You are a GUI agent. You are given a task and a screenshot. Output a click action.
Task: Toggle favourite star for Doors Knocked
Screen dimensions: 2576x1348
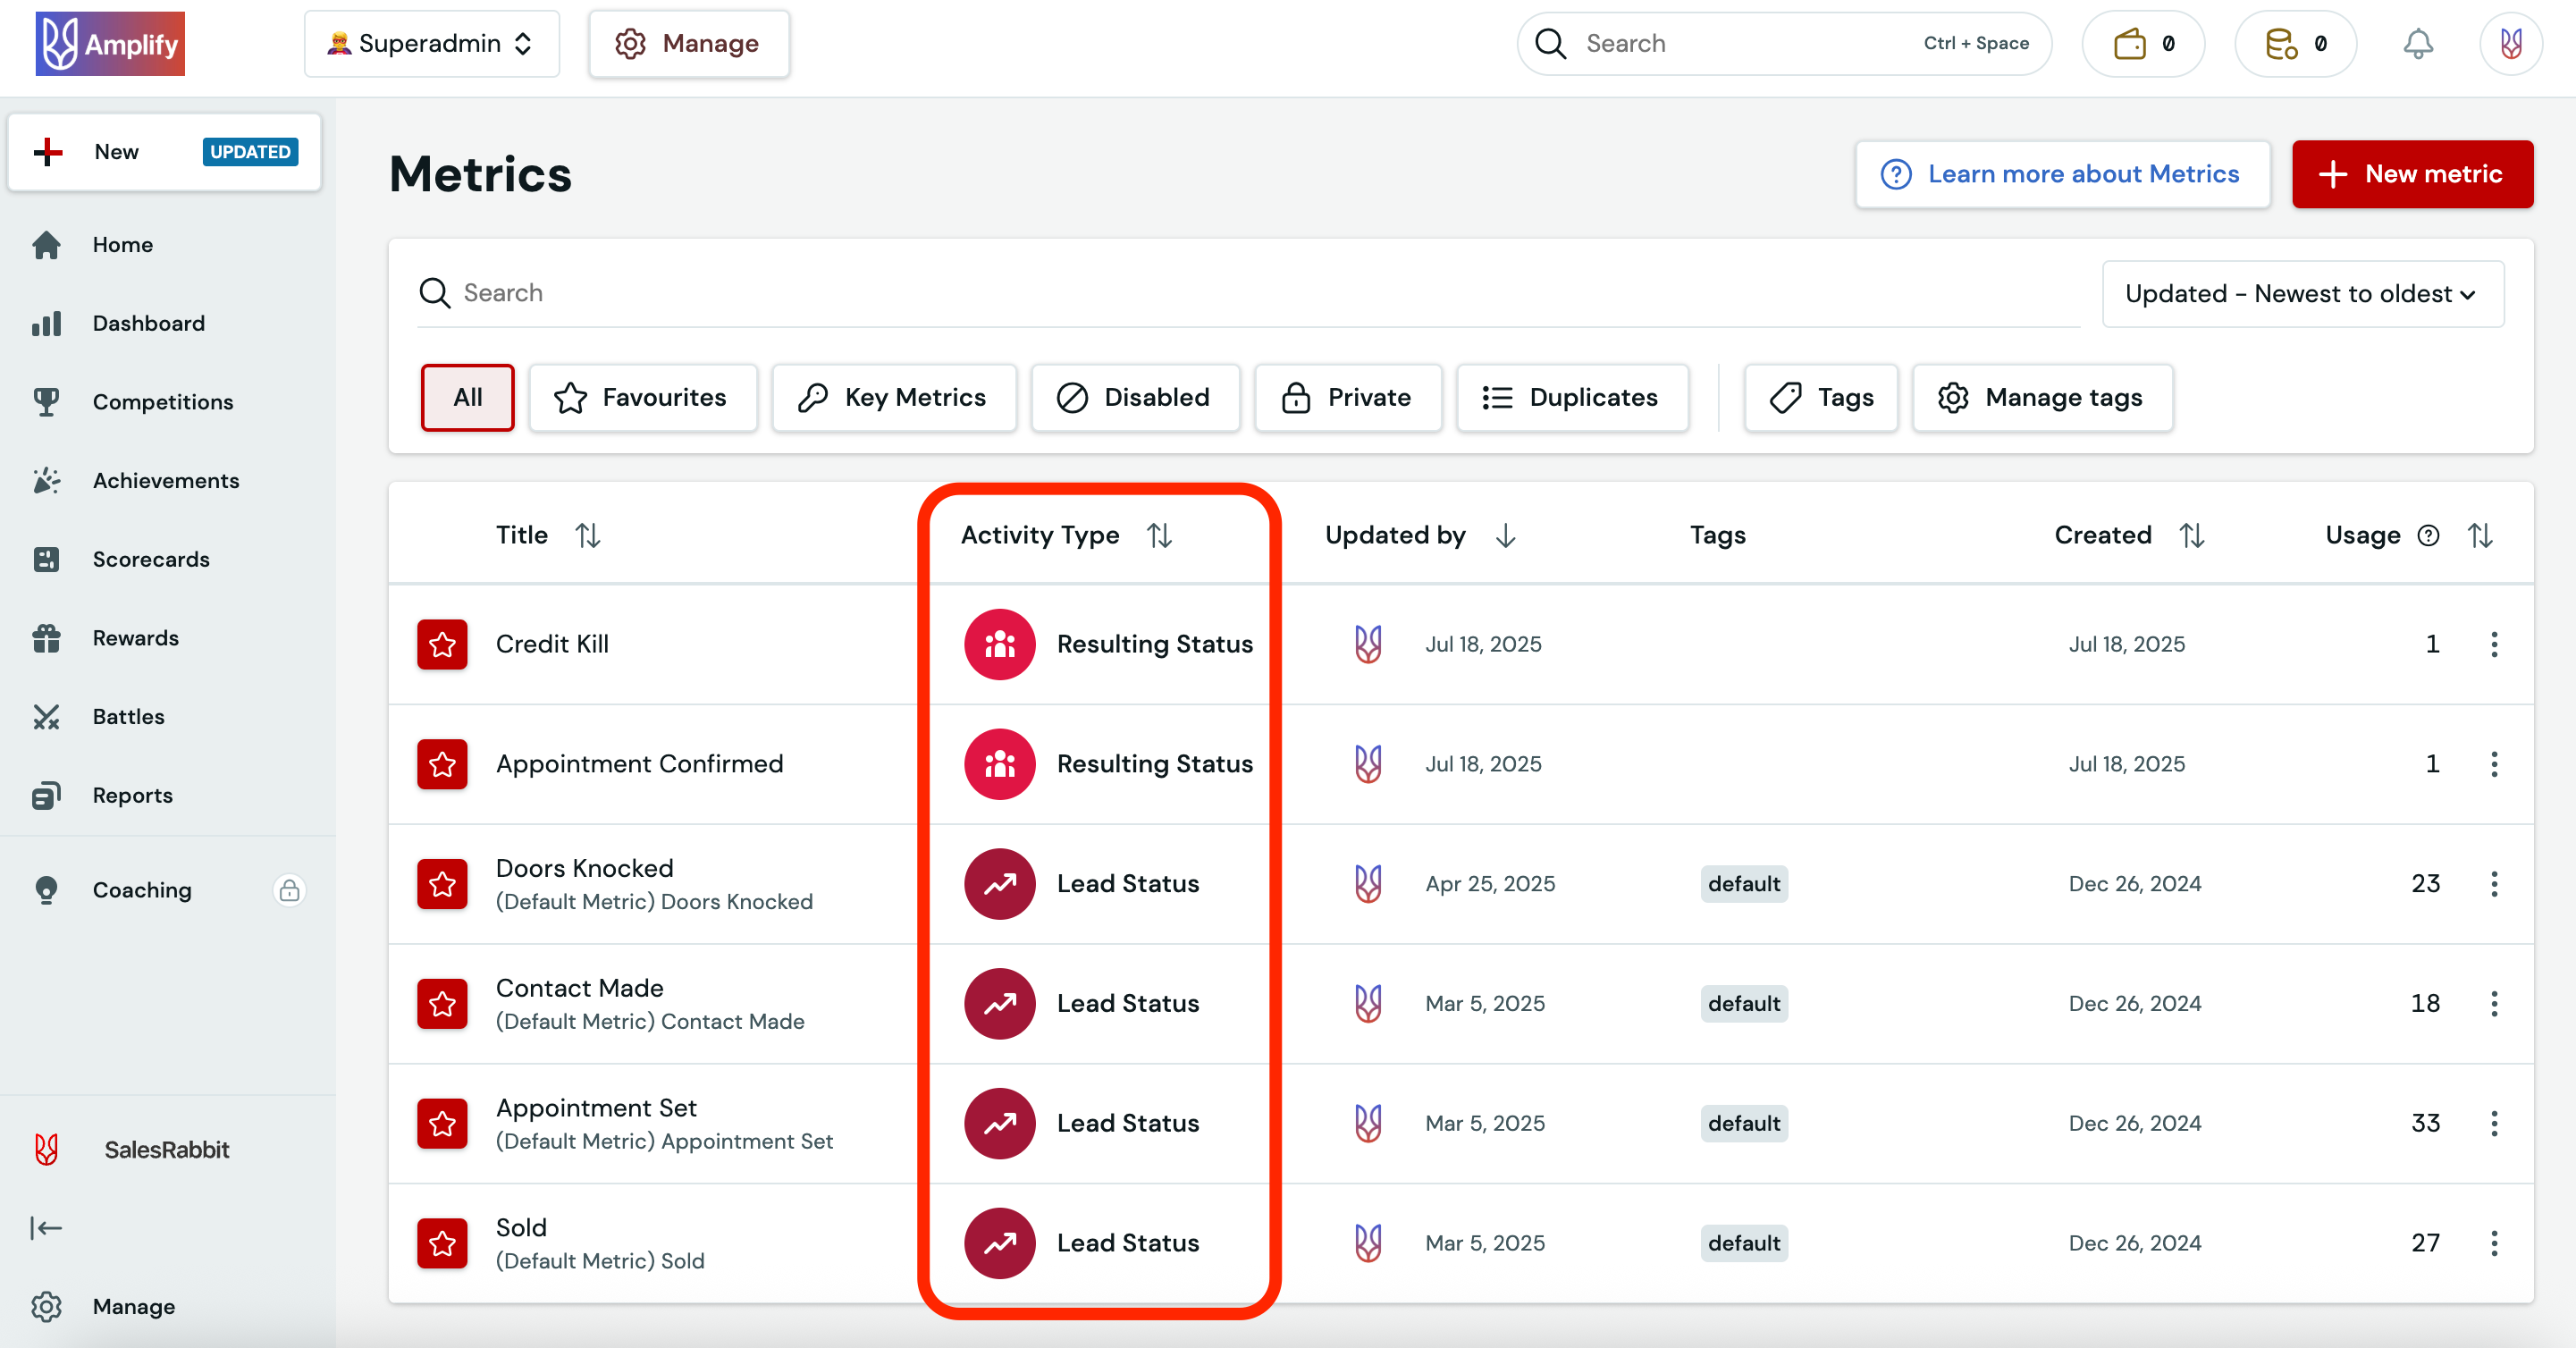point(442,884)
